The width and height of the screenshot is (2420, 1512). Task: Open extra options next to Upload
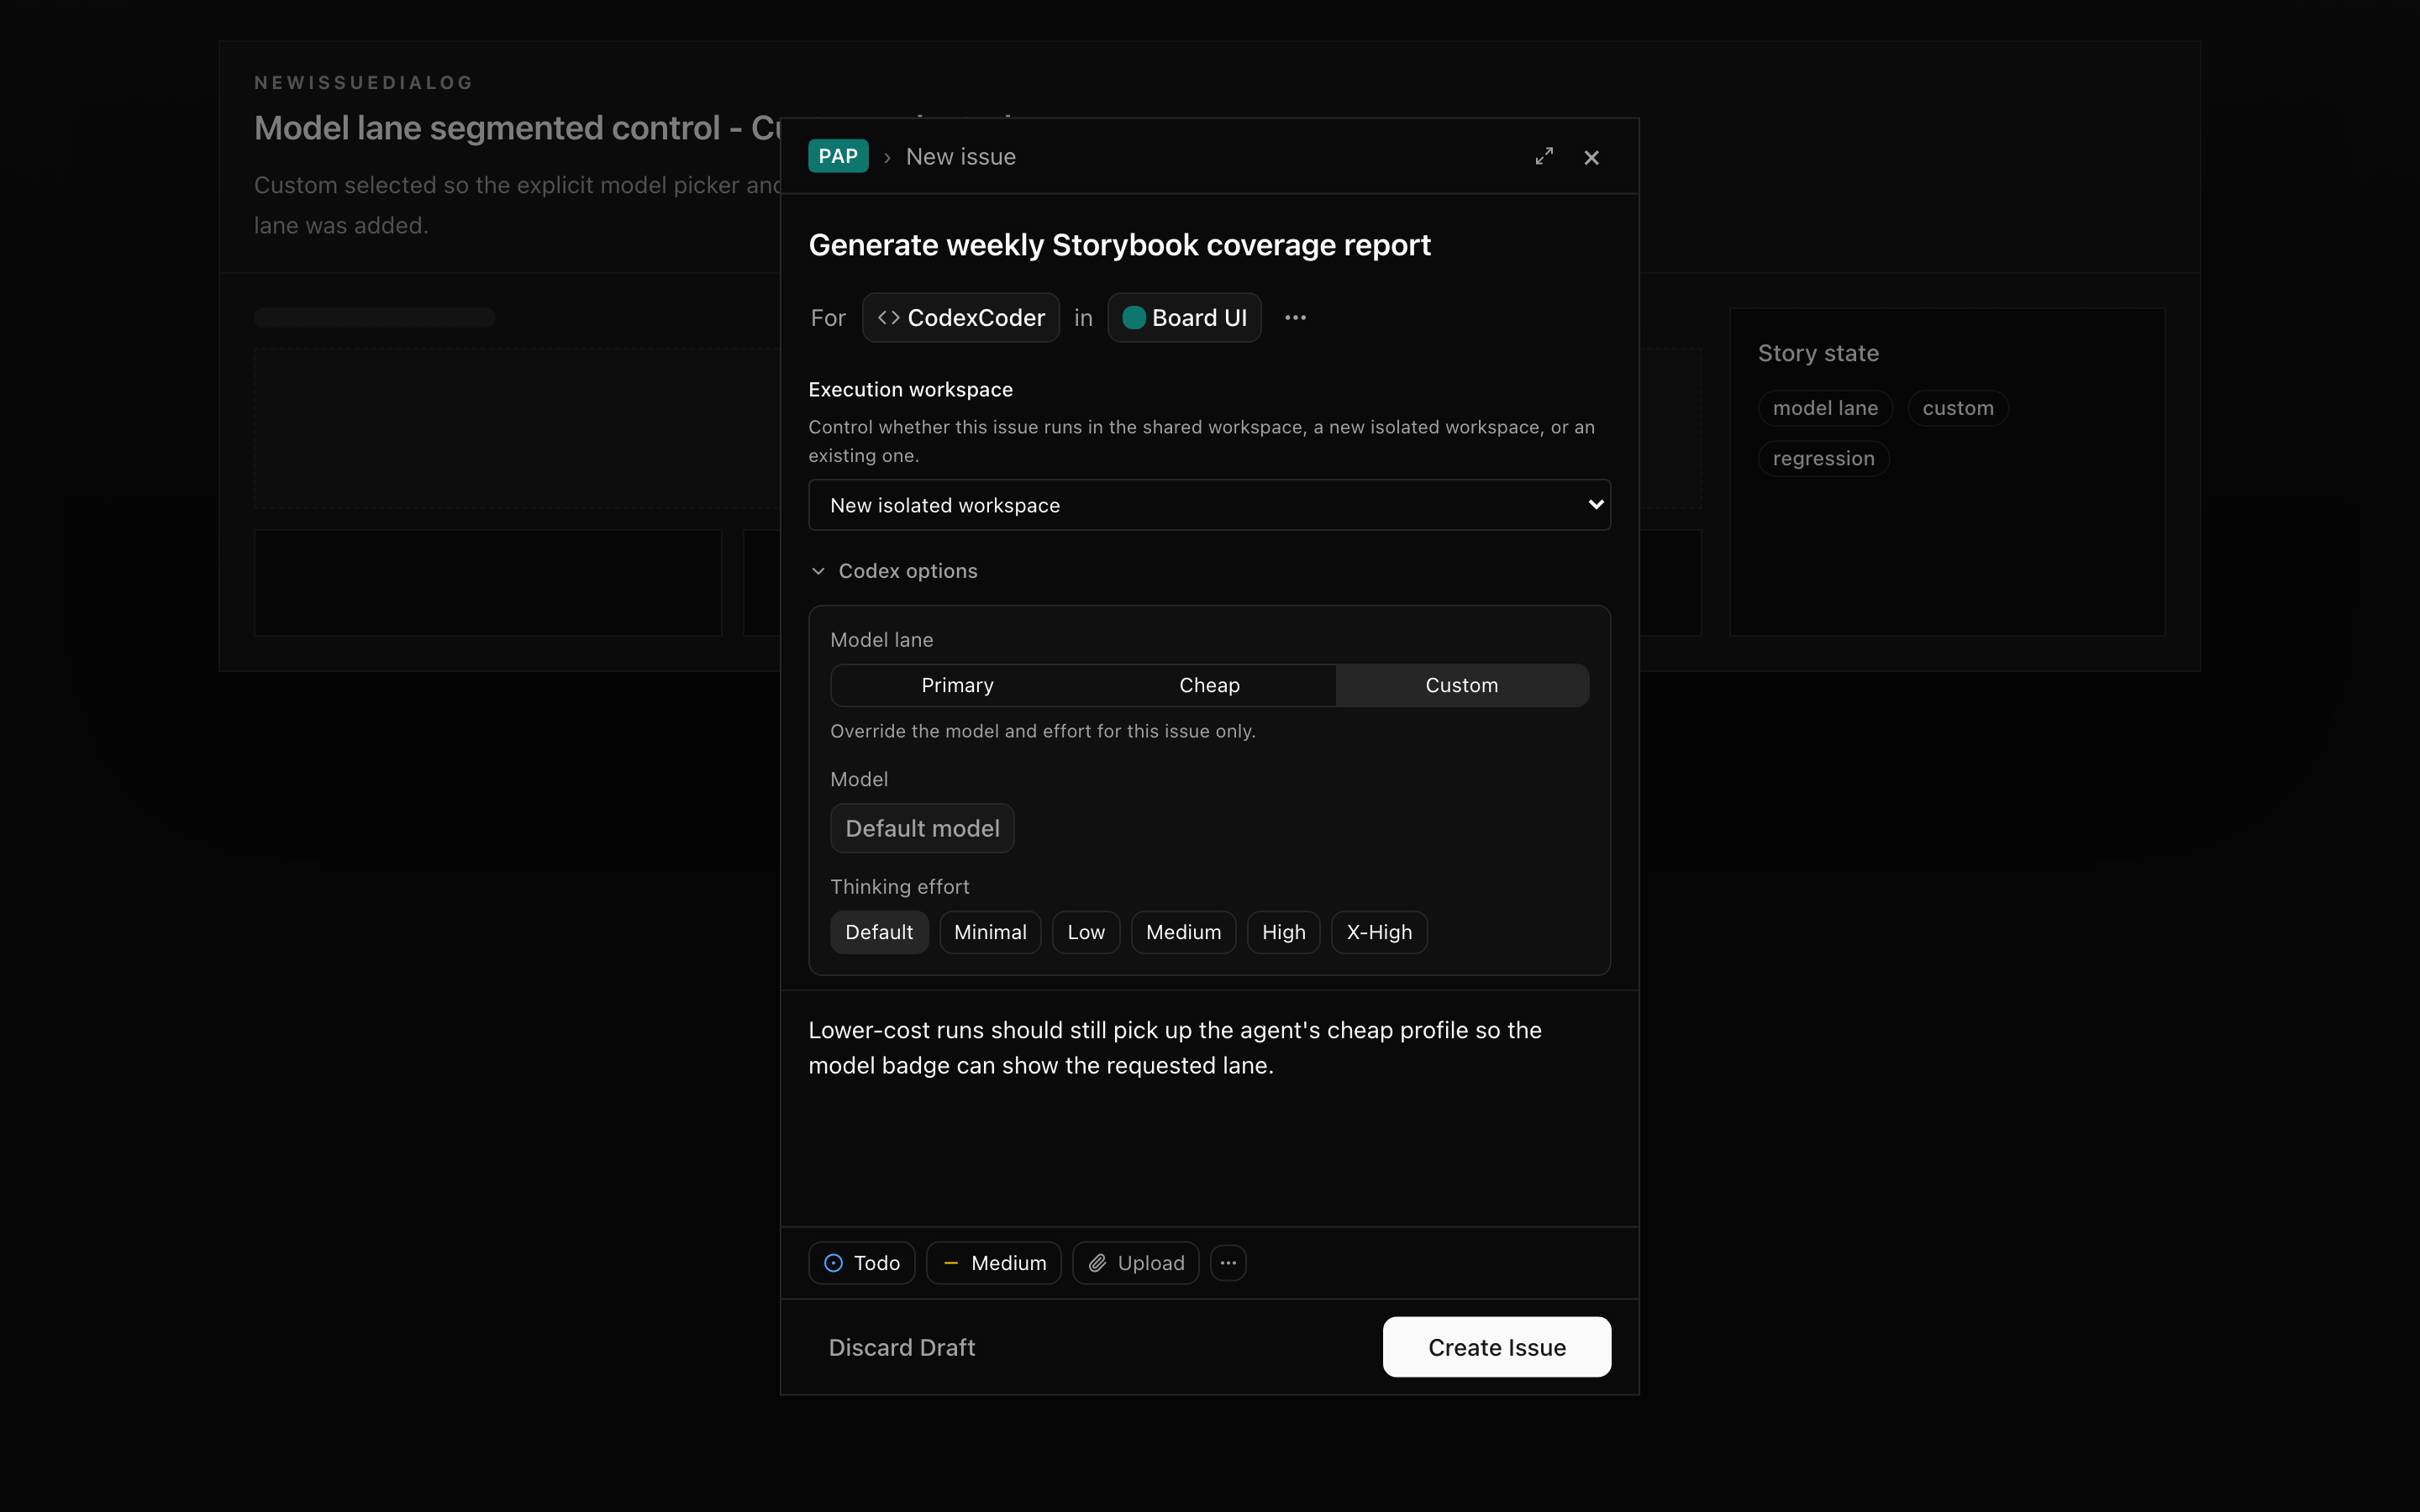tap(1228, 1263)
